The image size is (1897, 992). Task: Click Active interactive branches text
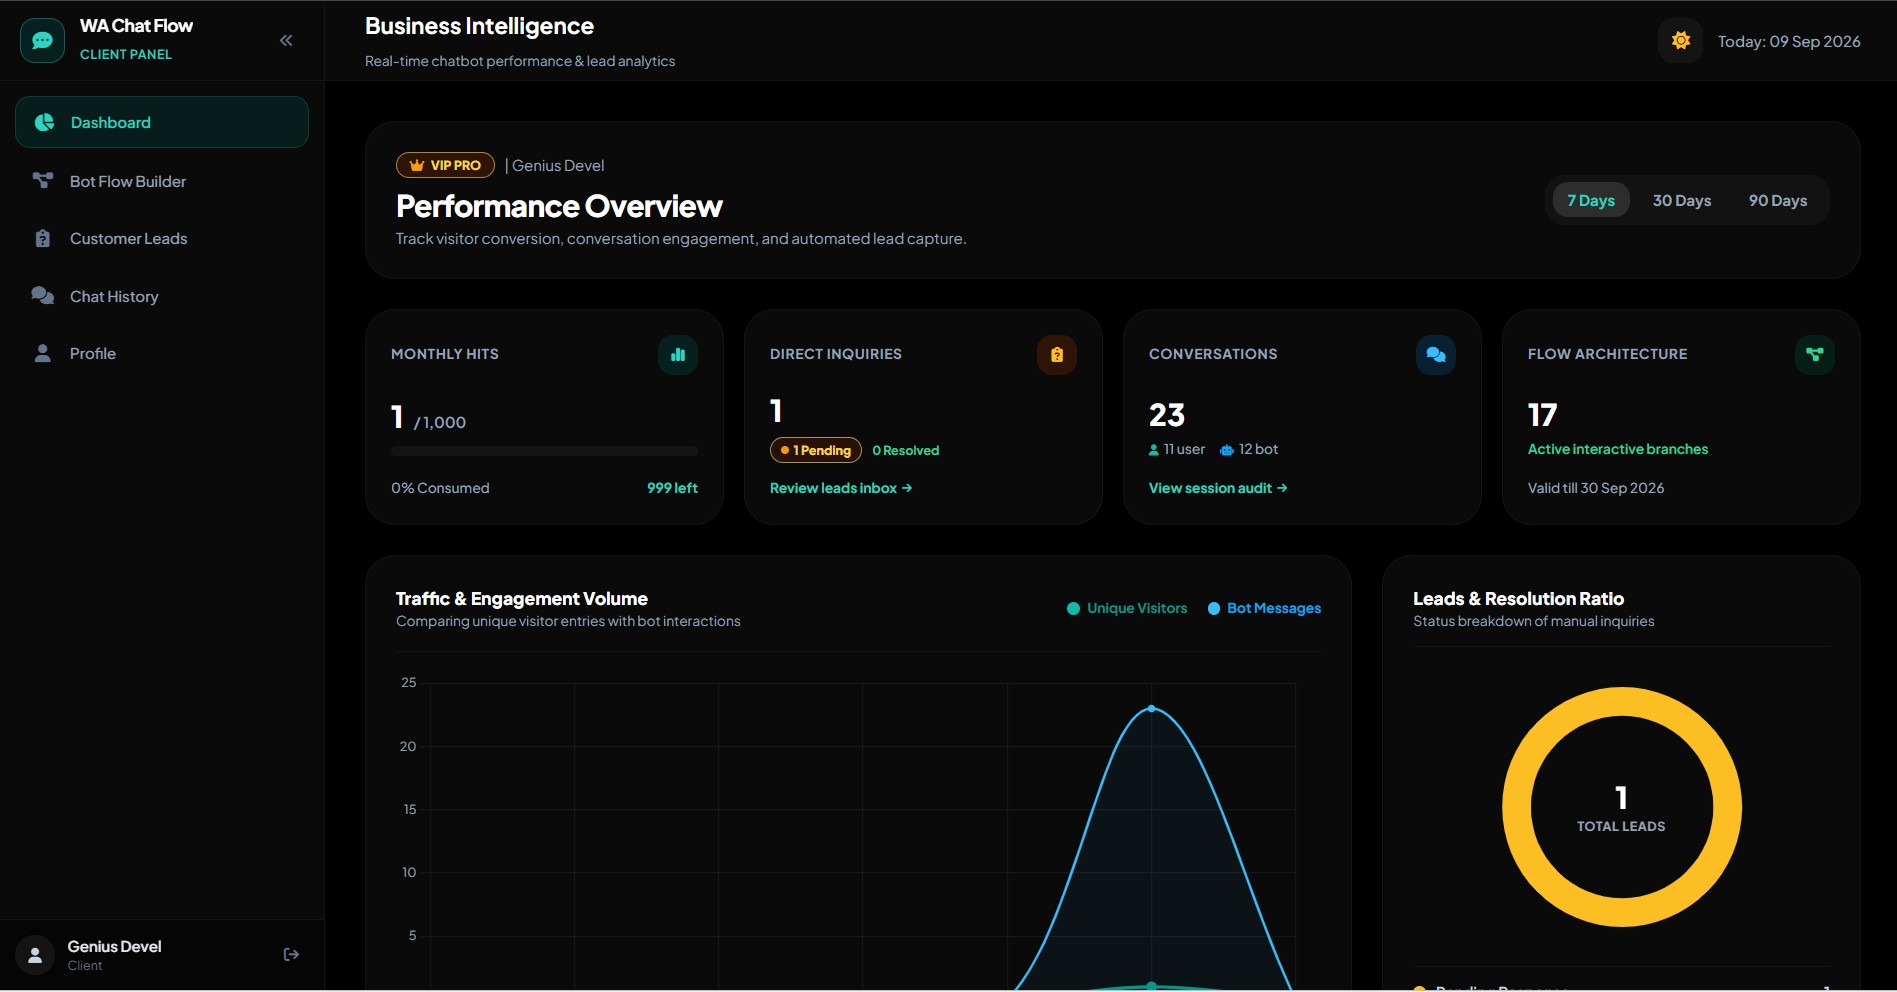1618,449
